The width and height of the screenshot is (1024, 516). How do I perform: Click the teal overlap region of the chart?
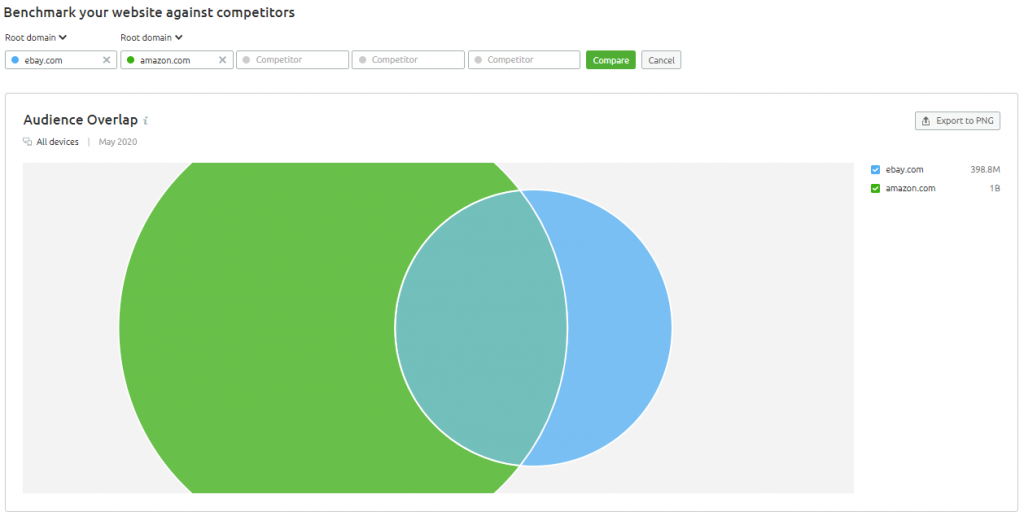click(x=480, y=327)
